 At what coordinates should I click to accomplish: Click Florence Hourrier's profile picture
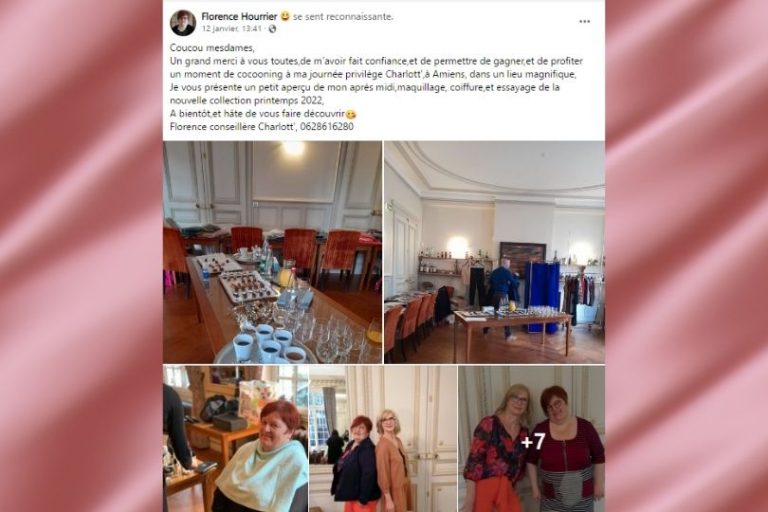183,23
